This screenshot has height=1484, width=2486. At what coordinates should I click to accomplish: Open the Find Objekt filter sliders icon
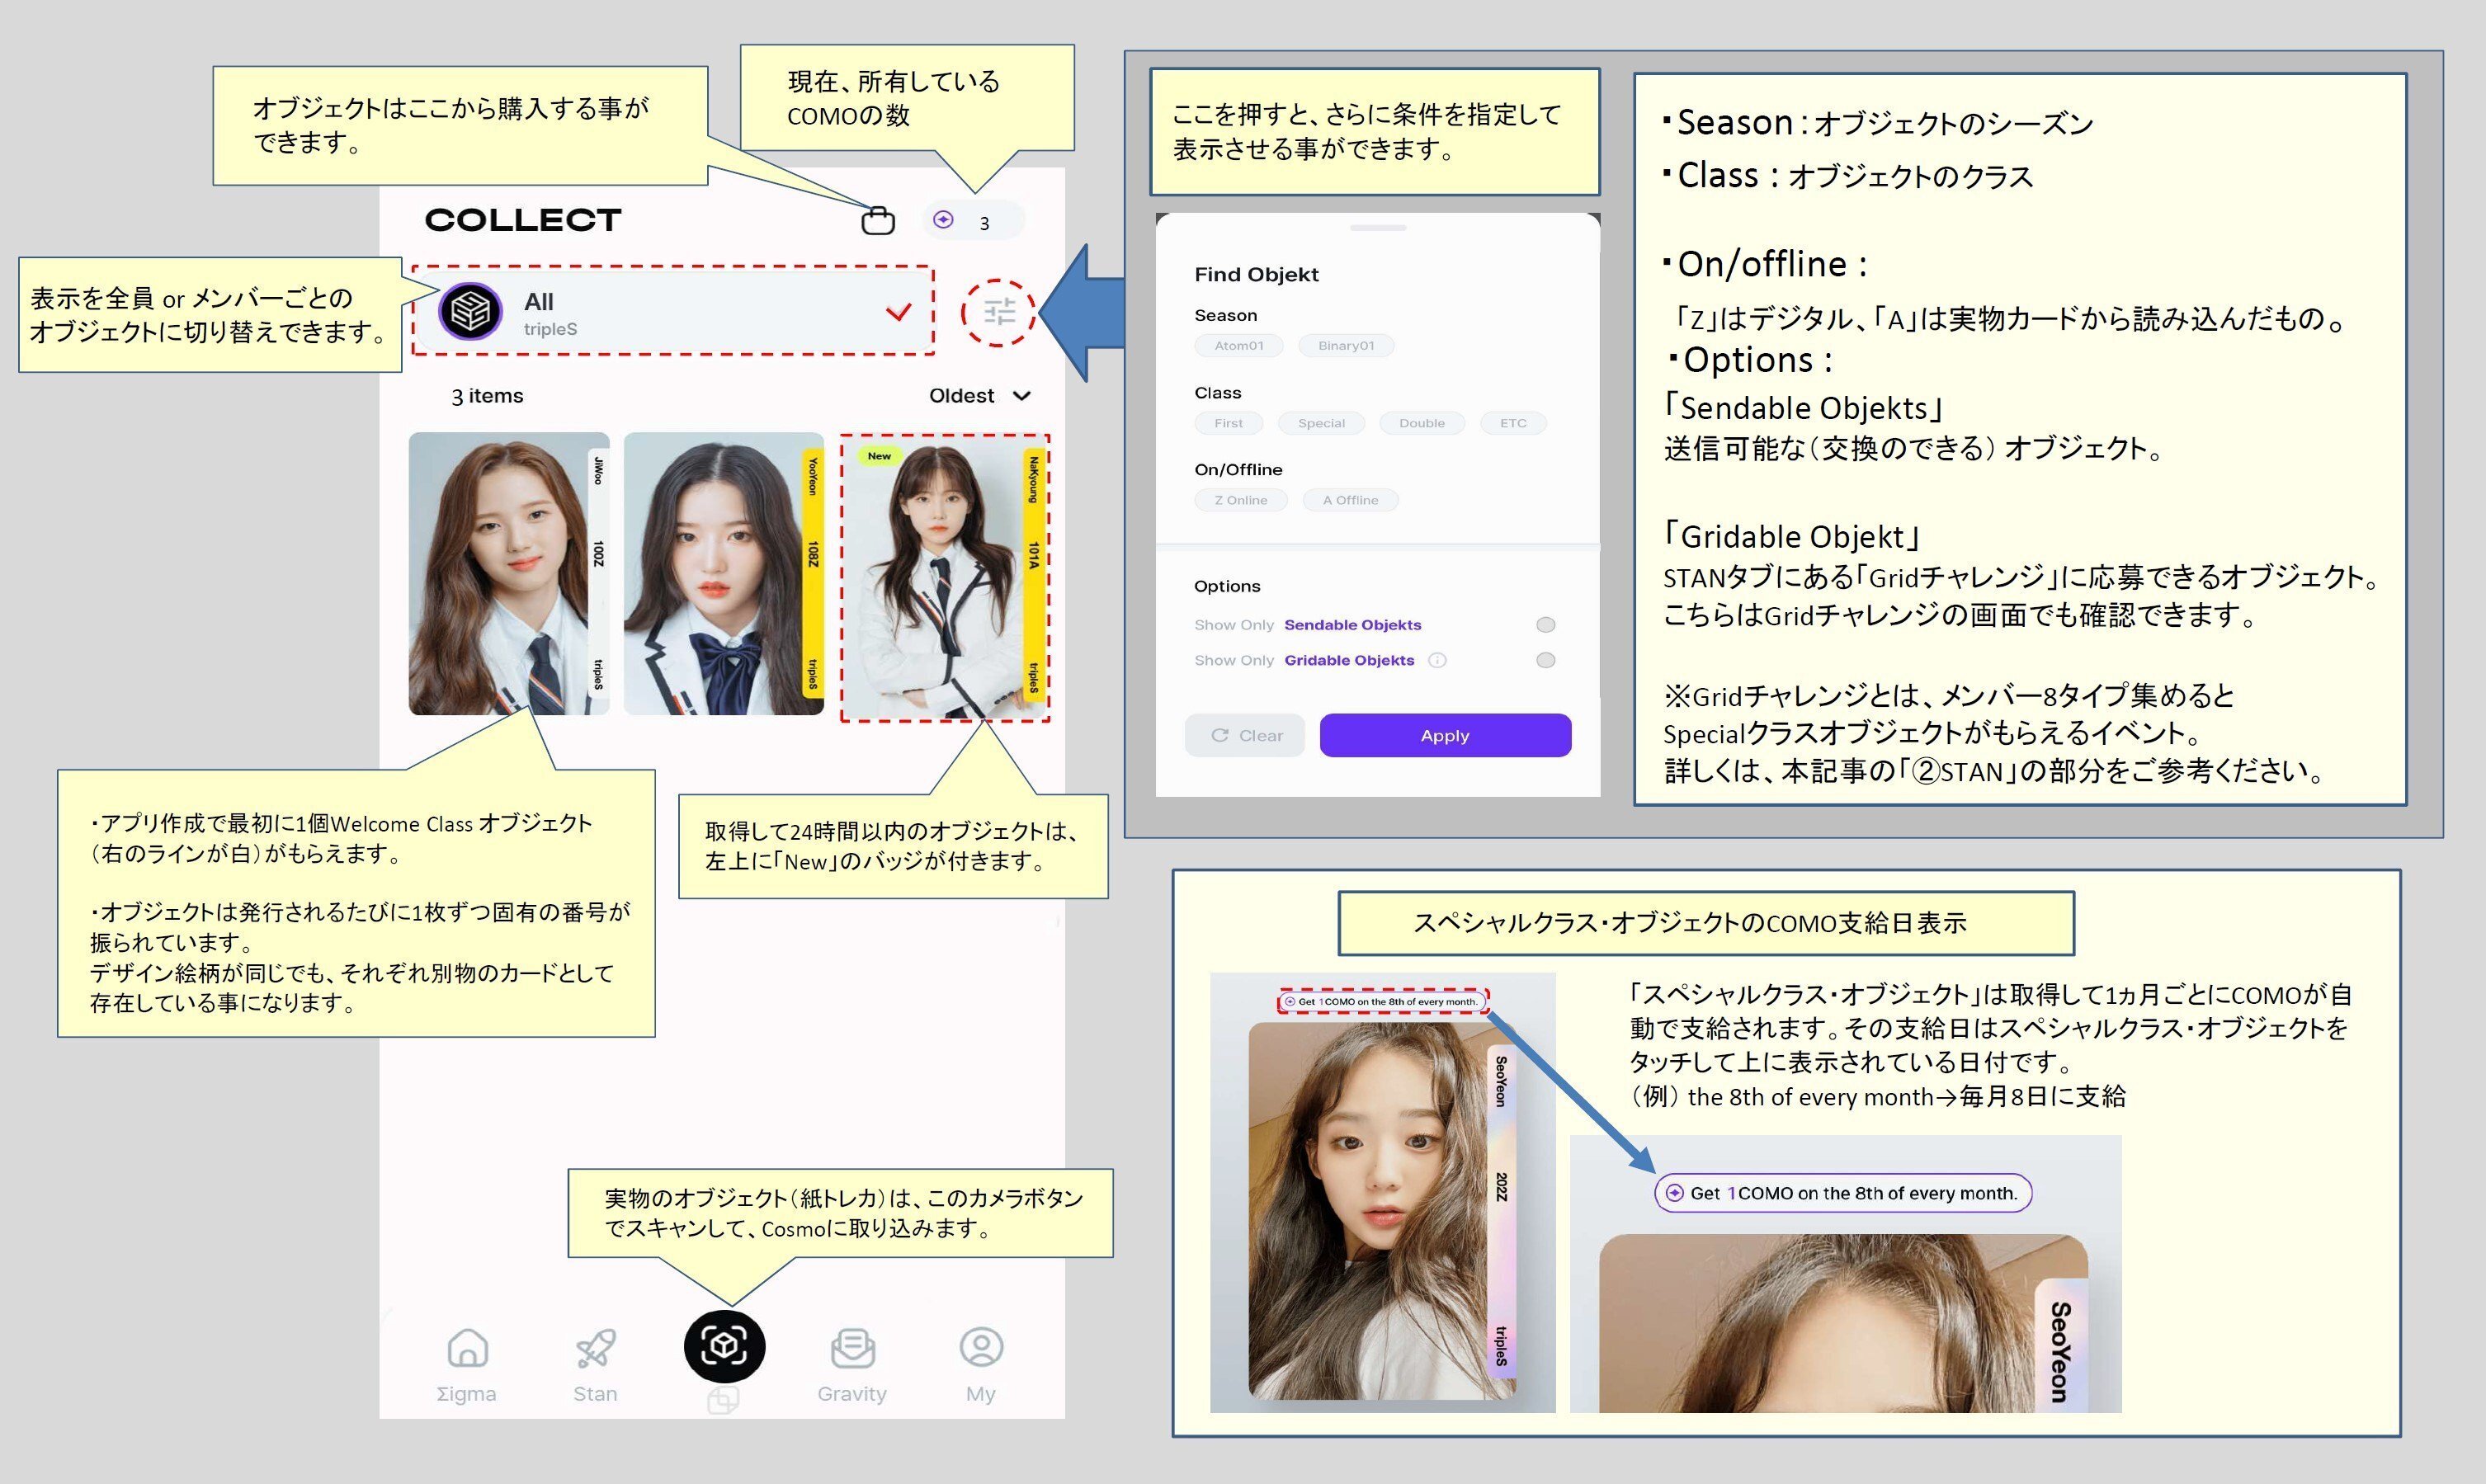tap(999, 312)
